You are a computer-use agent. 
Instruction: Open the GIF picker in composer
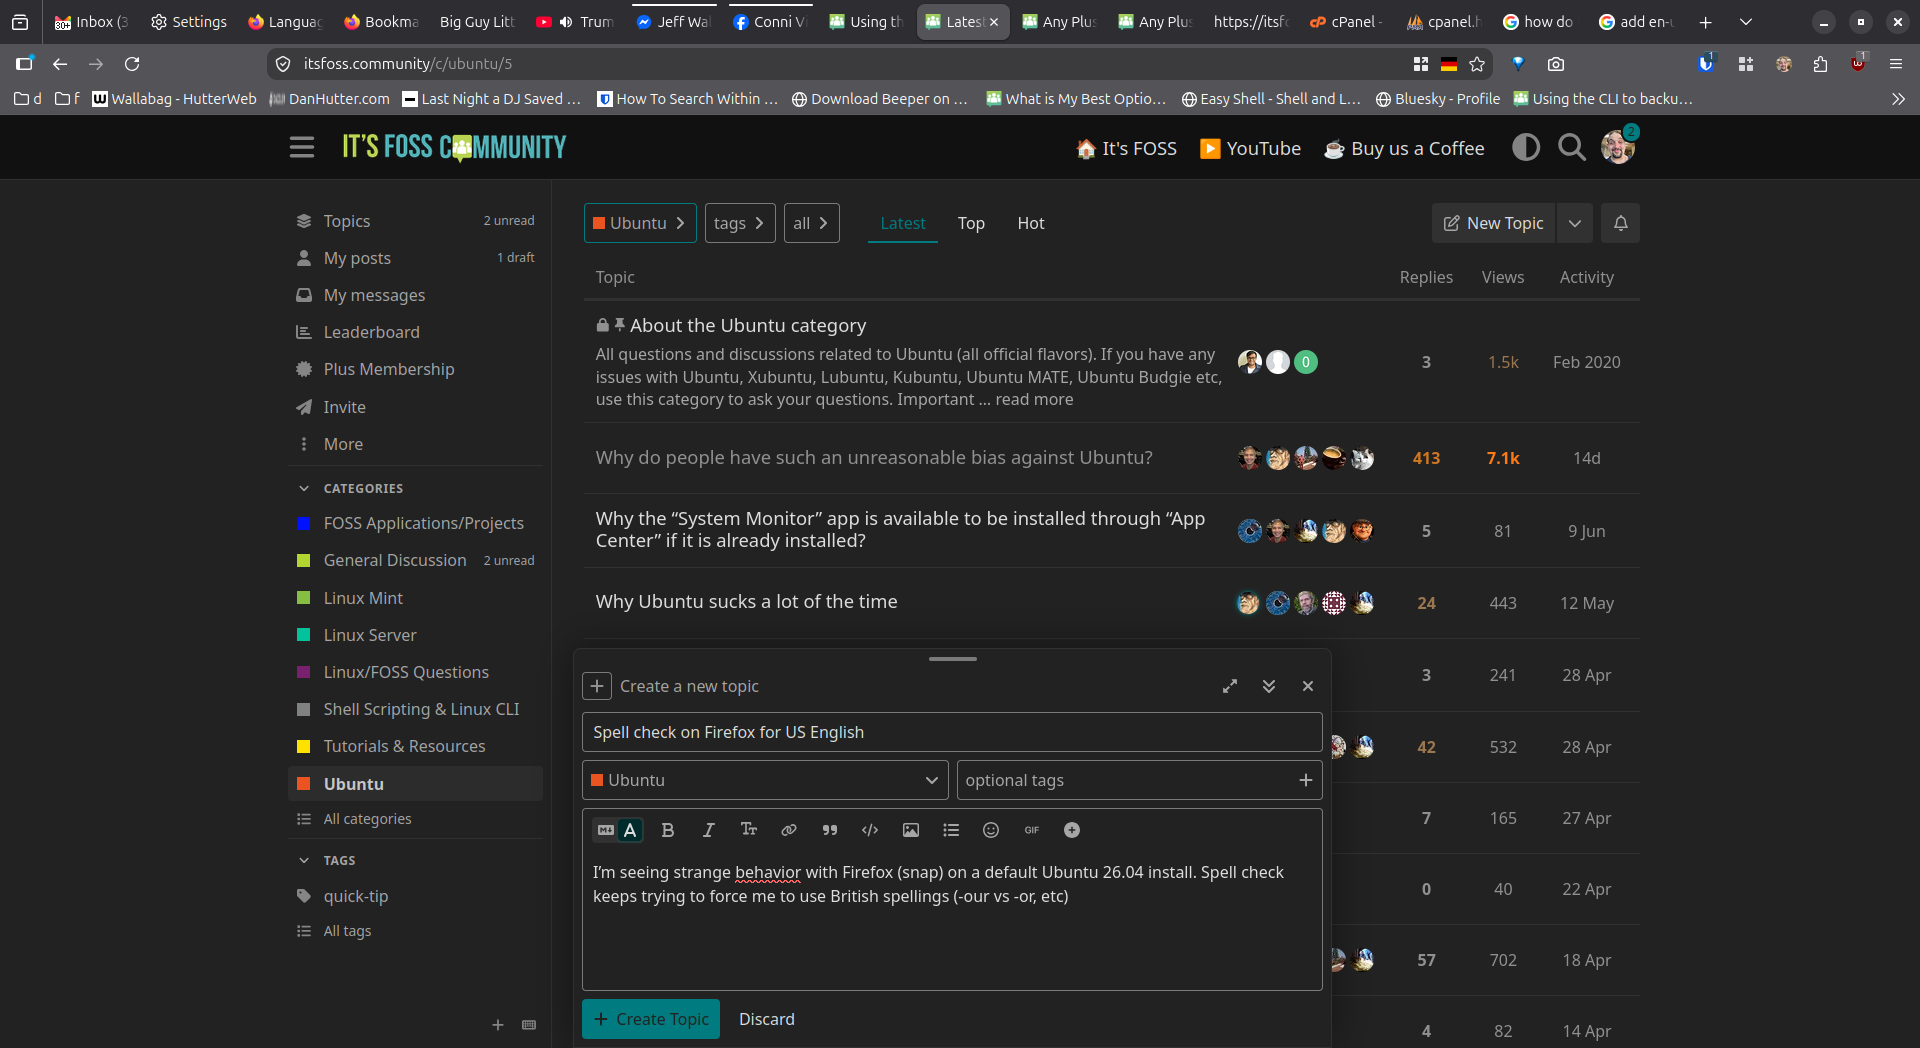pos(1031,830)
